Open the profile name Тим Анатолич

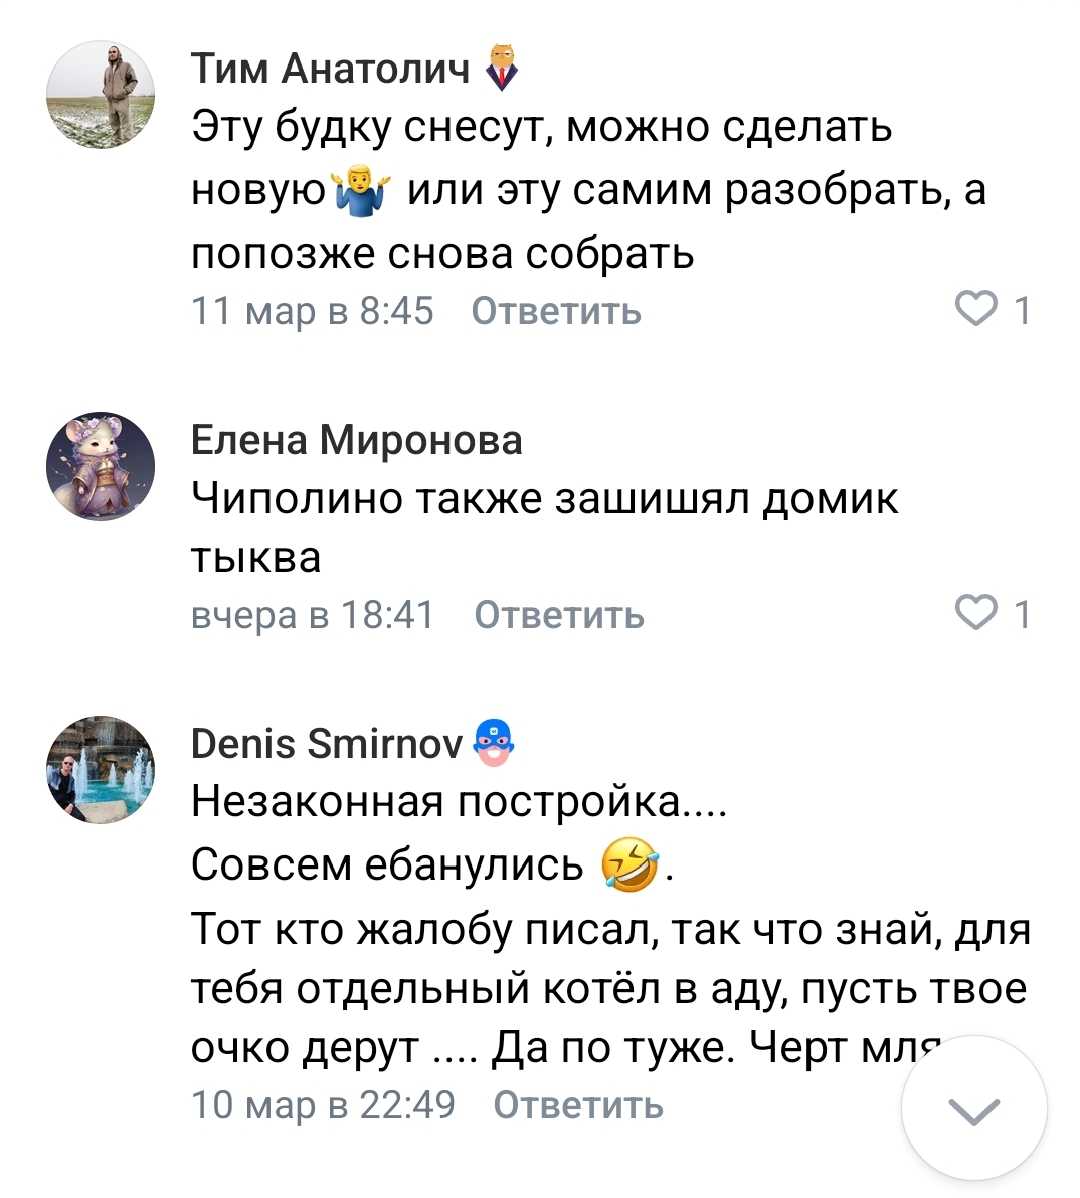[330, 68]
